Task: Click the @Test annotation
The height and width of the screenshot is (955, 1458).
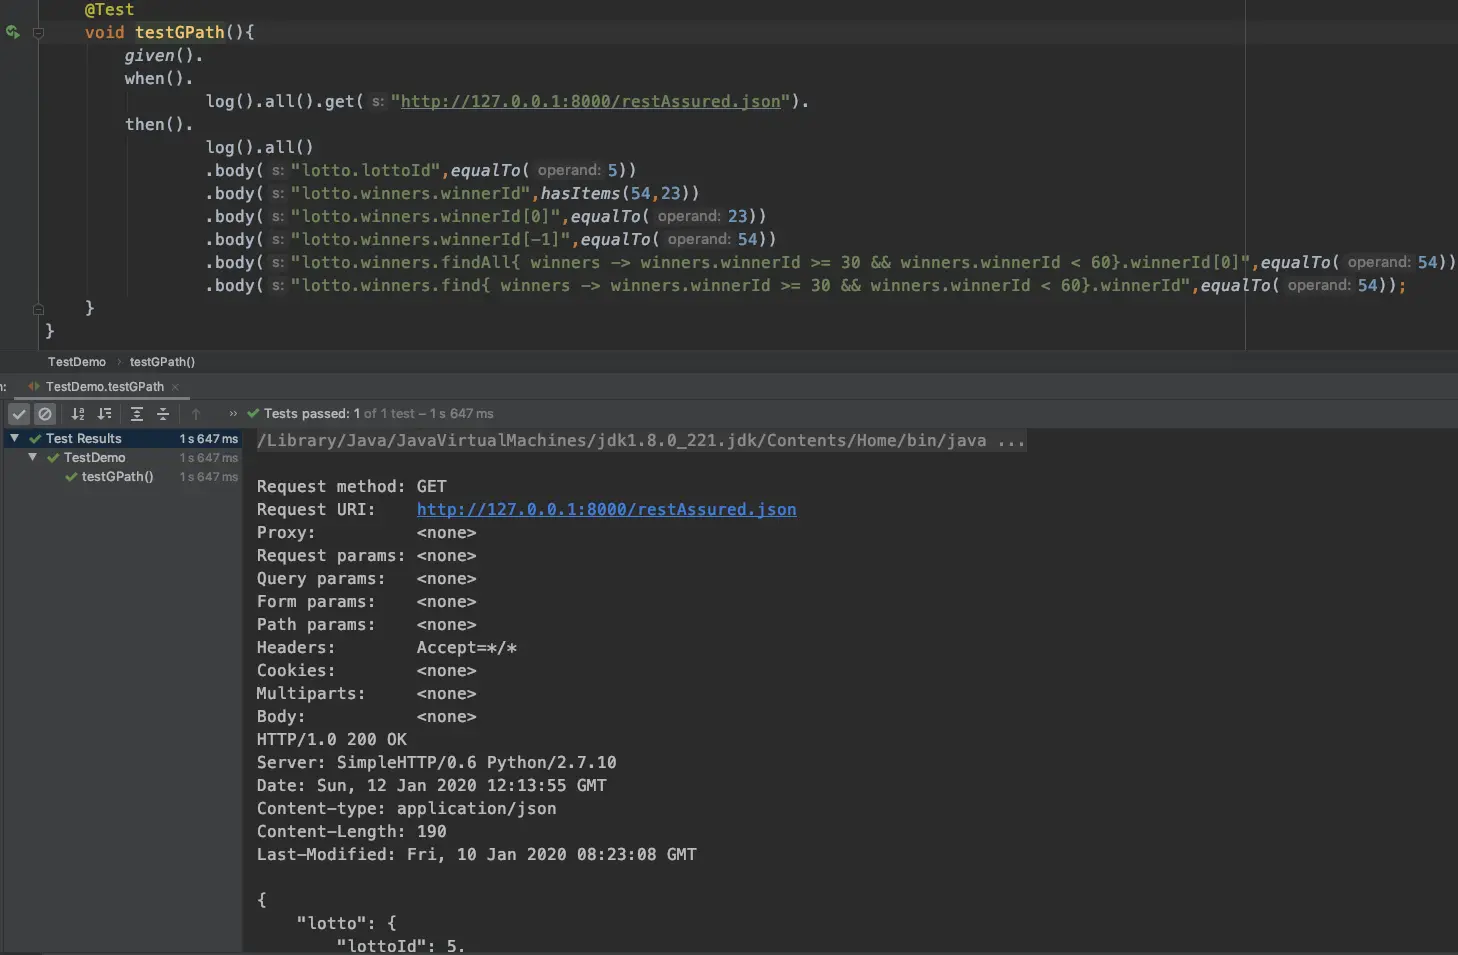Action: pos(109,9)
